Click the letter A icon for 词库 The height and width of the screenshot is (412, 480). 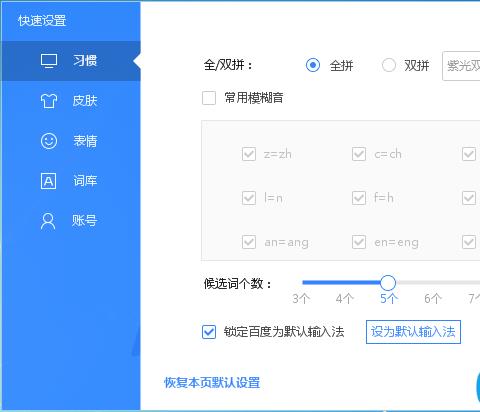(x=48, y=181)
